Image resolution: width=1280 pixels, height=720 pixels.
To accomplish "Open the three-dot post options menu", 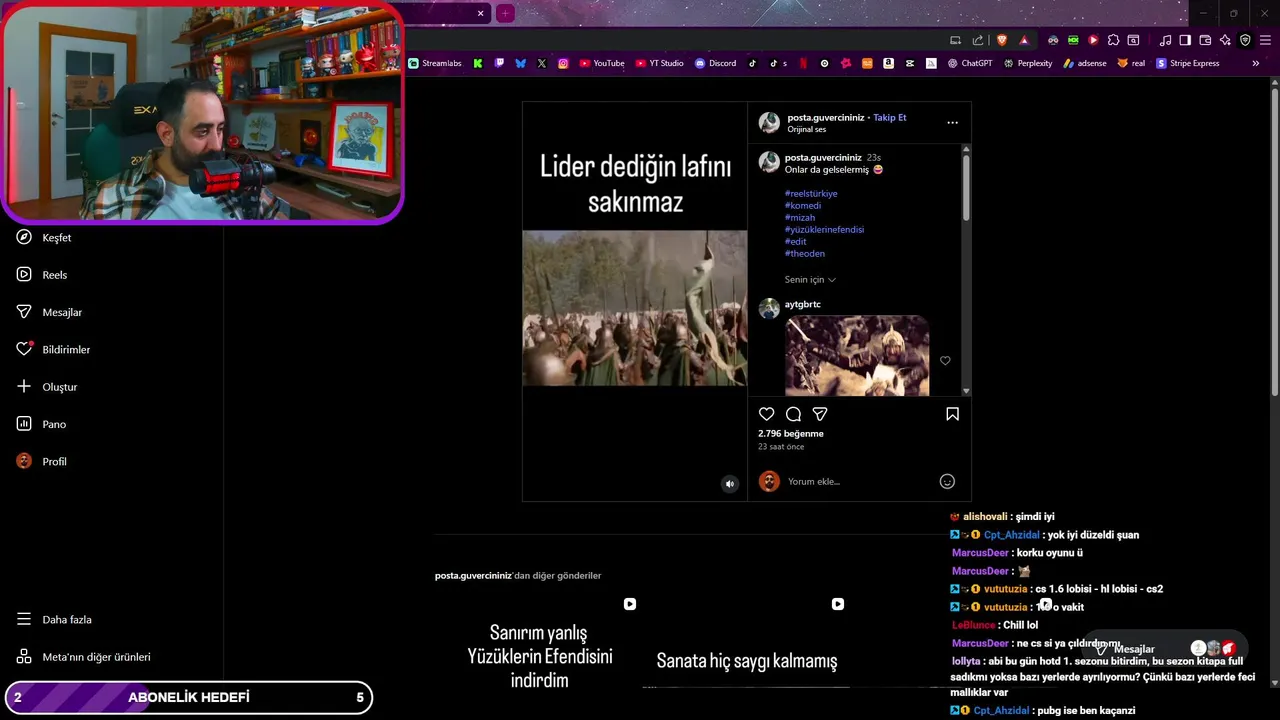I will click(x=952, y=122).
